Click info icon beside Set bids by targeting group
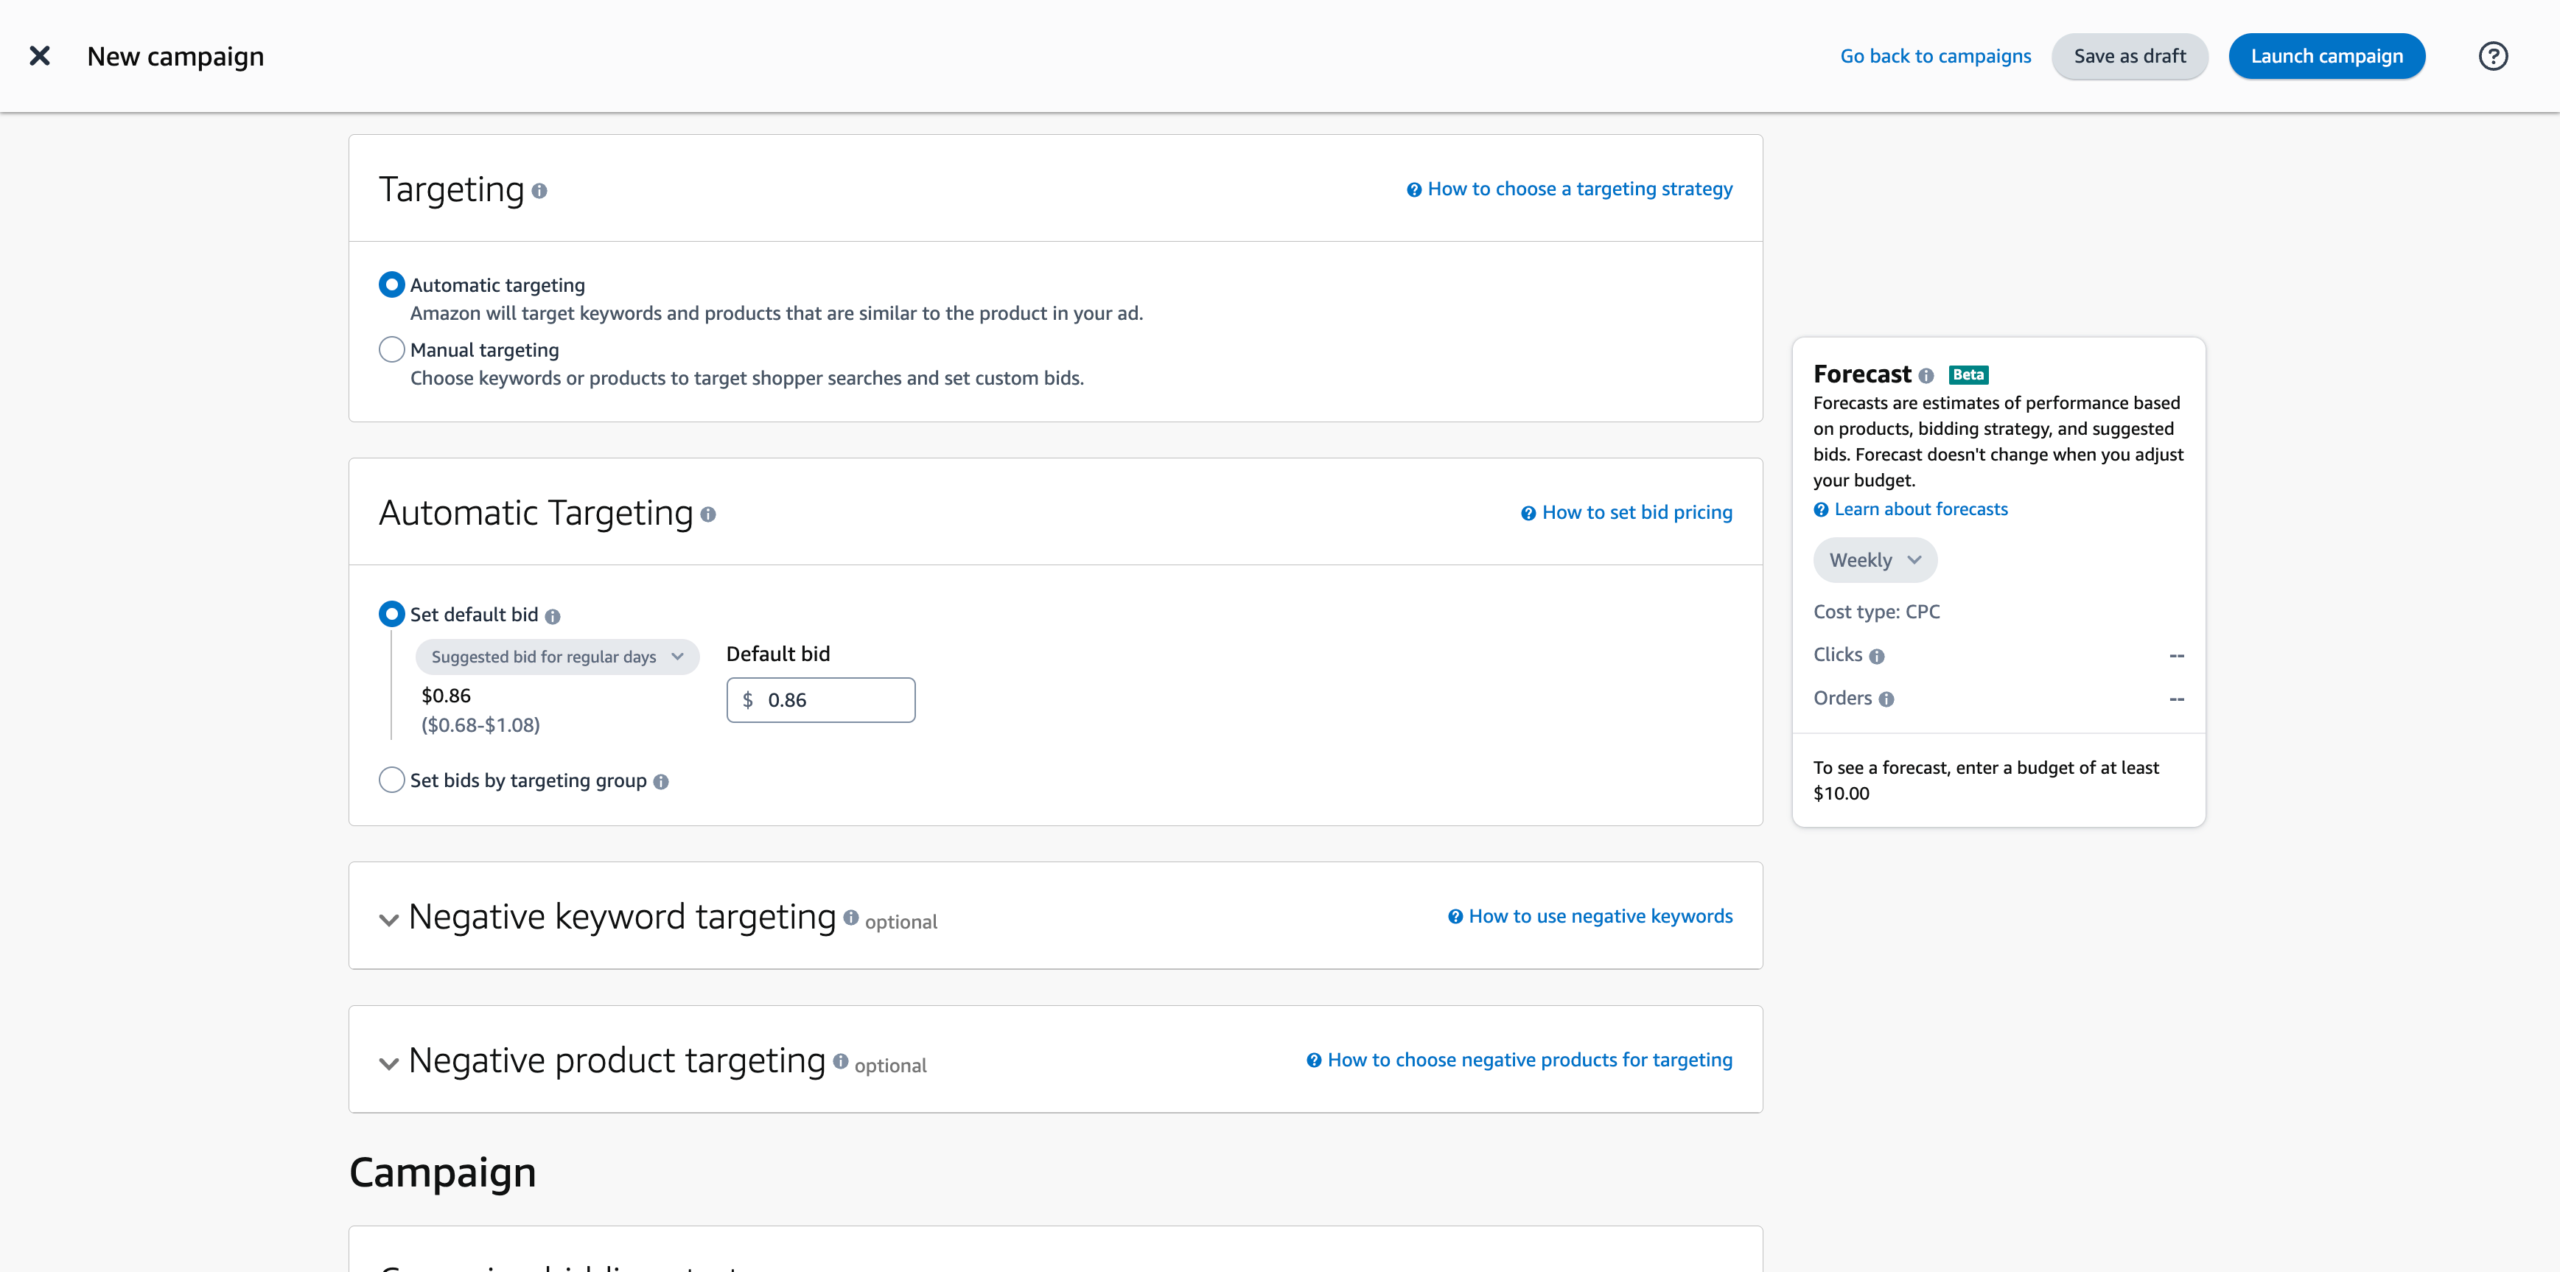2560x1272 pixels. point(661,782)
